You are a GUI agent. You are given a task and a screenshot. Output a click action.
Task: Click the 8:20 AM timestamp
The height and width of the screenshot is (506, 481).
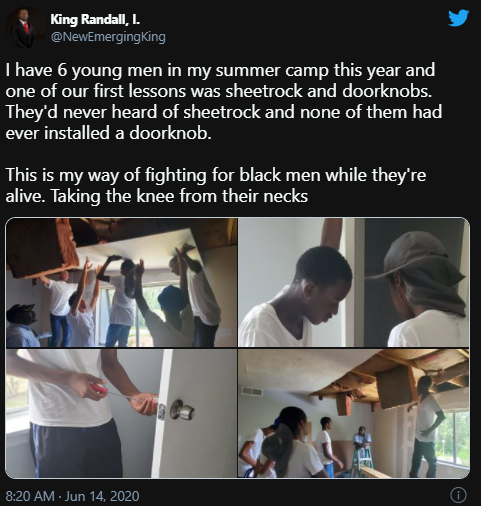30,496
